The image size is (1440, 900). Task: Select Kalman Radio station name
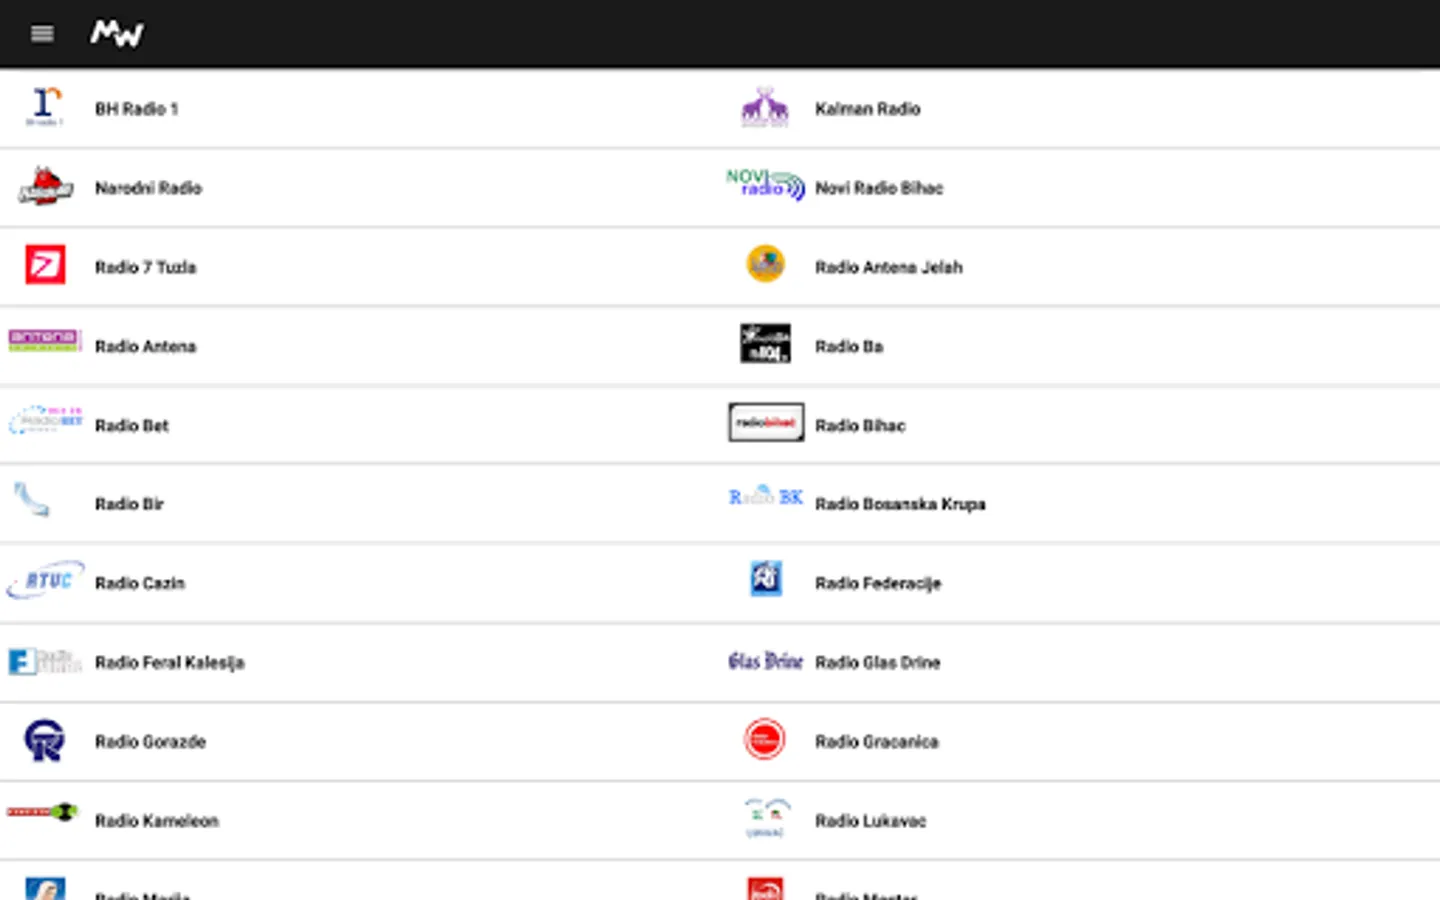pos(868,109)
